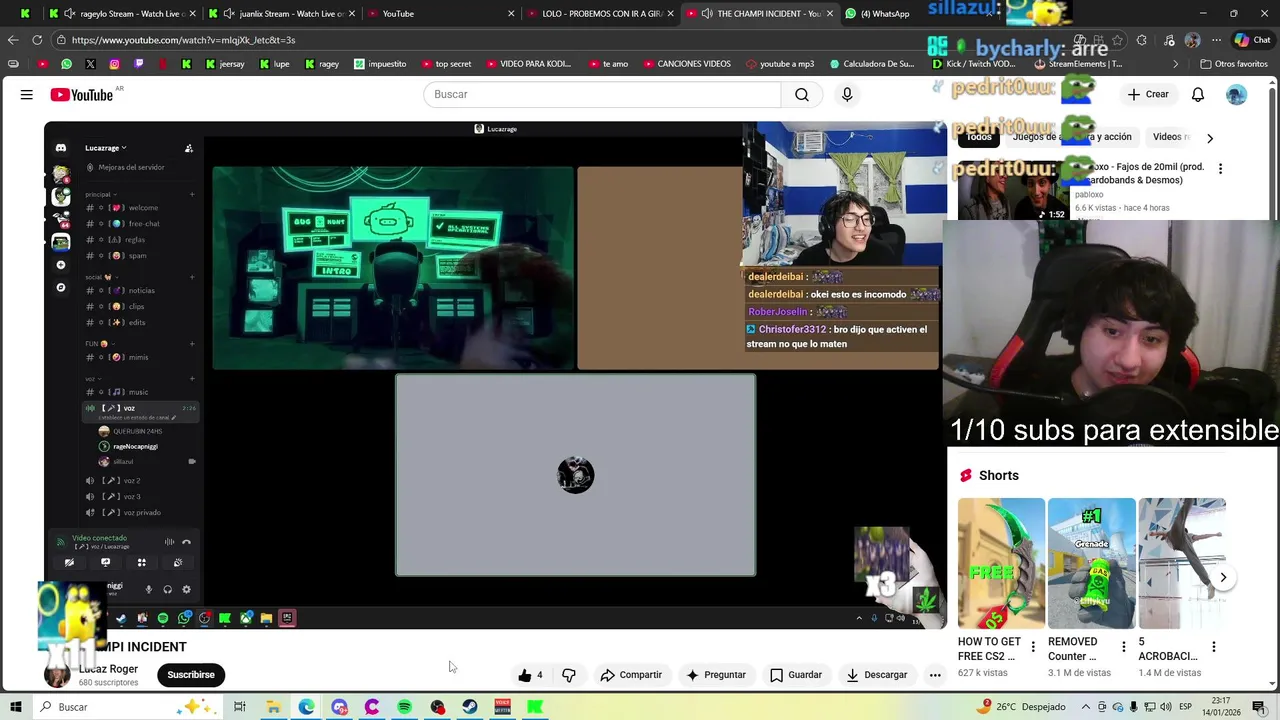
Task: Open Task View on the taskbar
Action: pos(240,707)
